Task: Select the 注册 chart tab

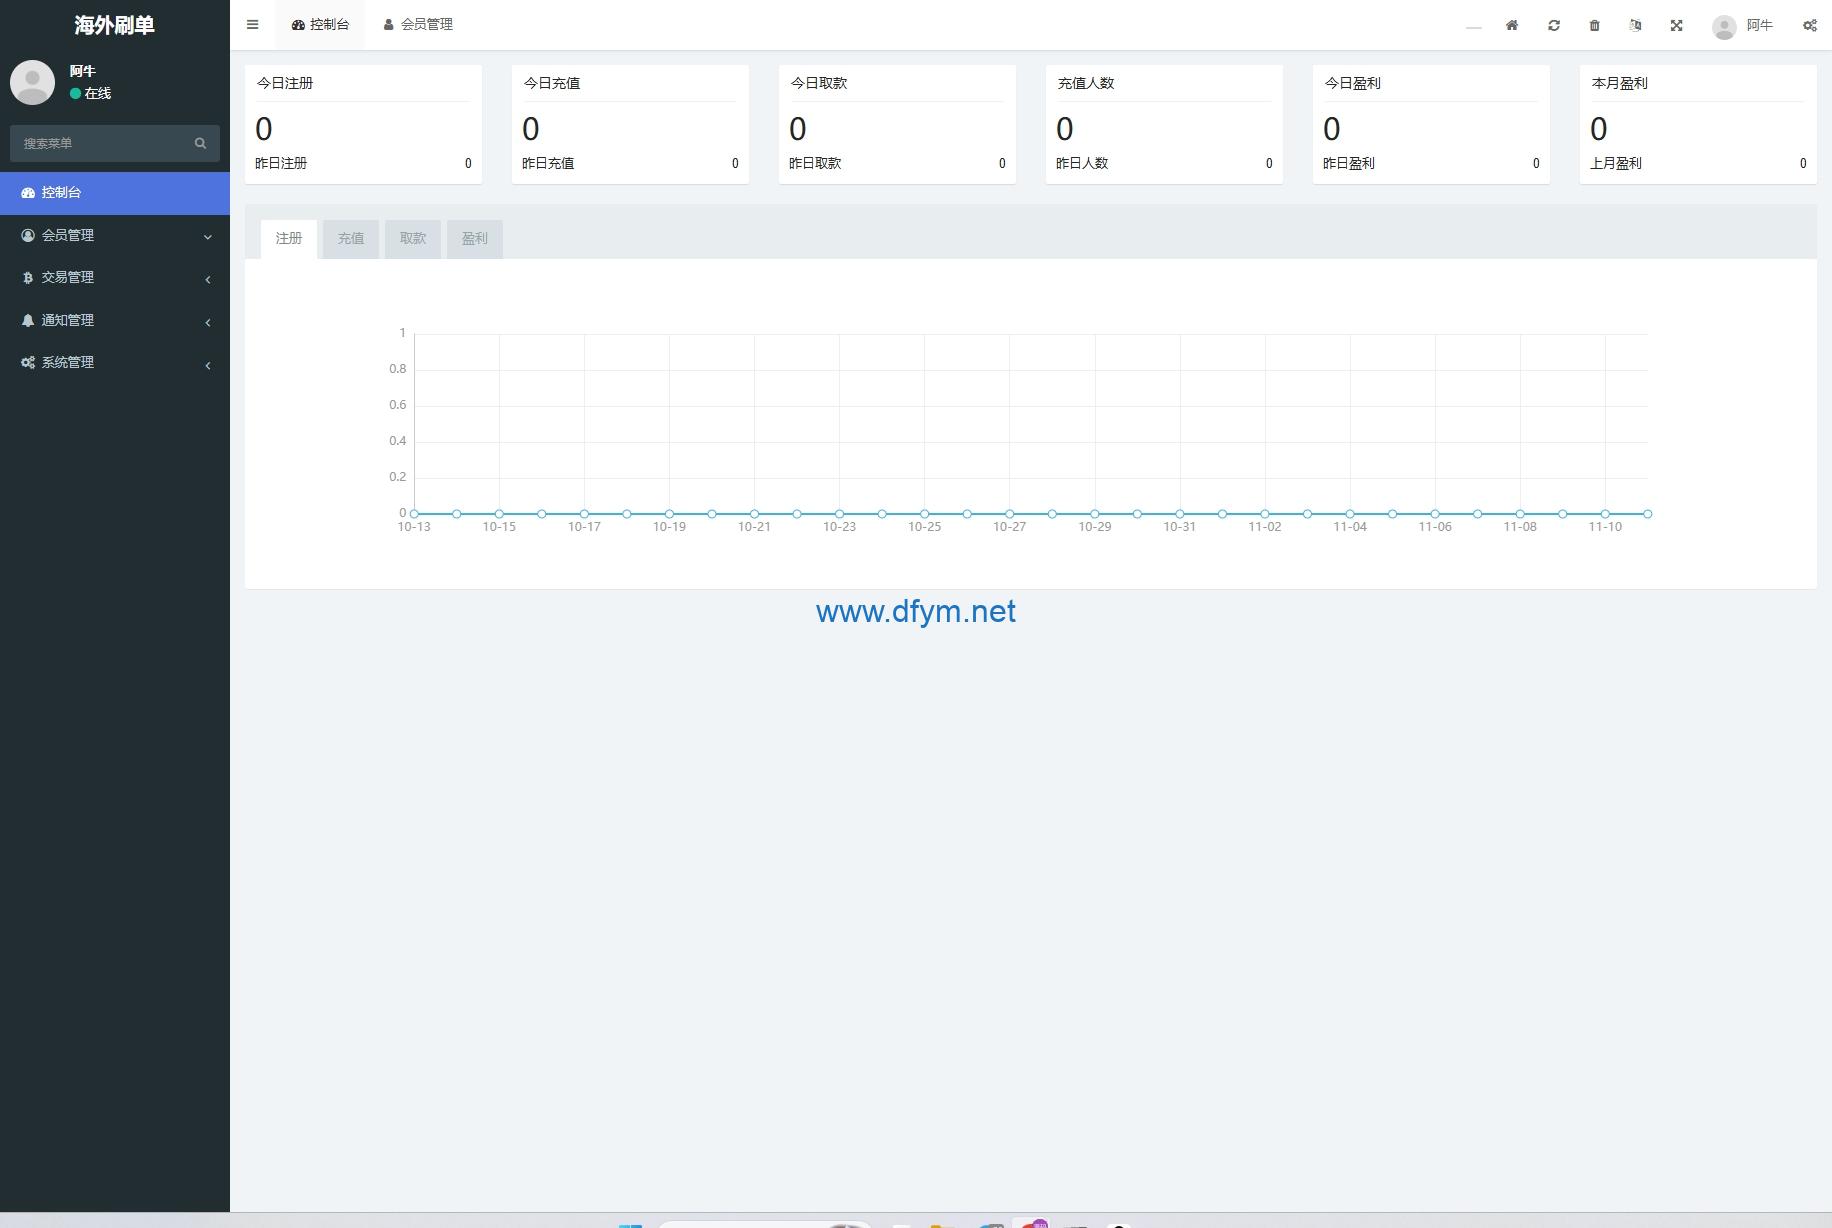Action: (x=289, y=239)
